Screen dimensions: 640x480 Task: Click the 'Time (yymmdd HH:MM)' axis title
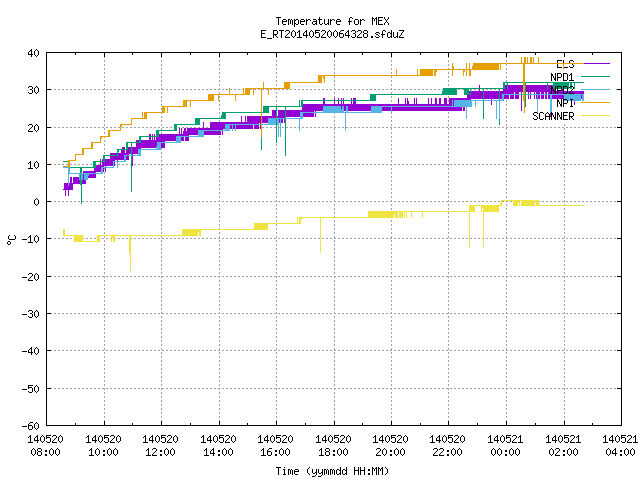(x=332, y=471)
